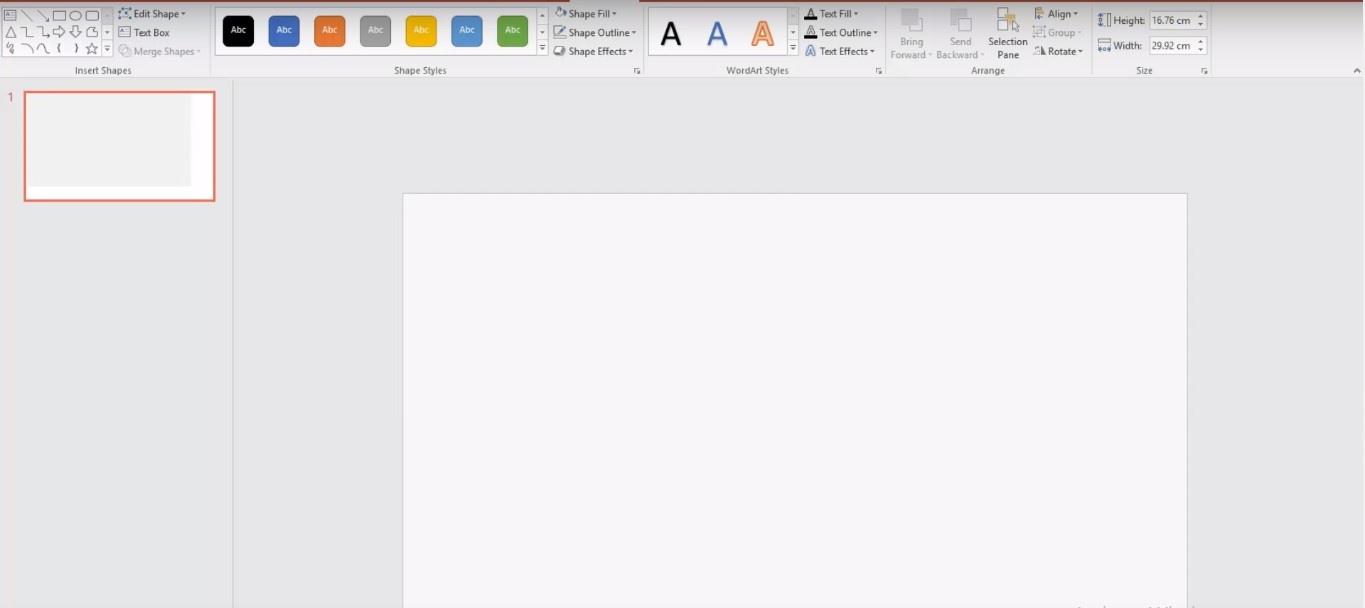The width and height of the screenshot is (1365, 608).
Task: Open the Shape Fill dropdown
Action: coord(586,14)
